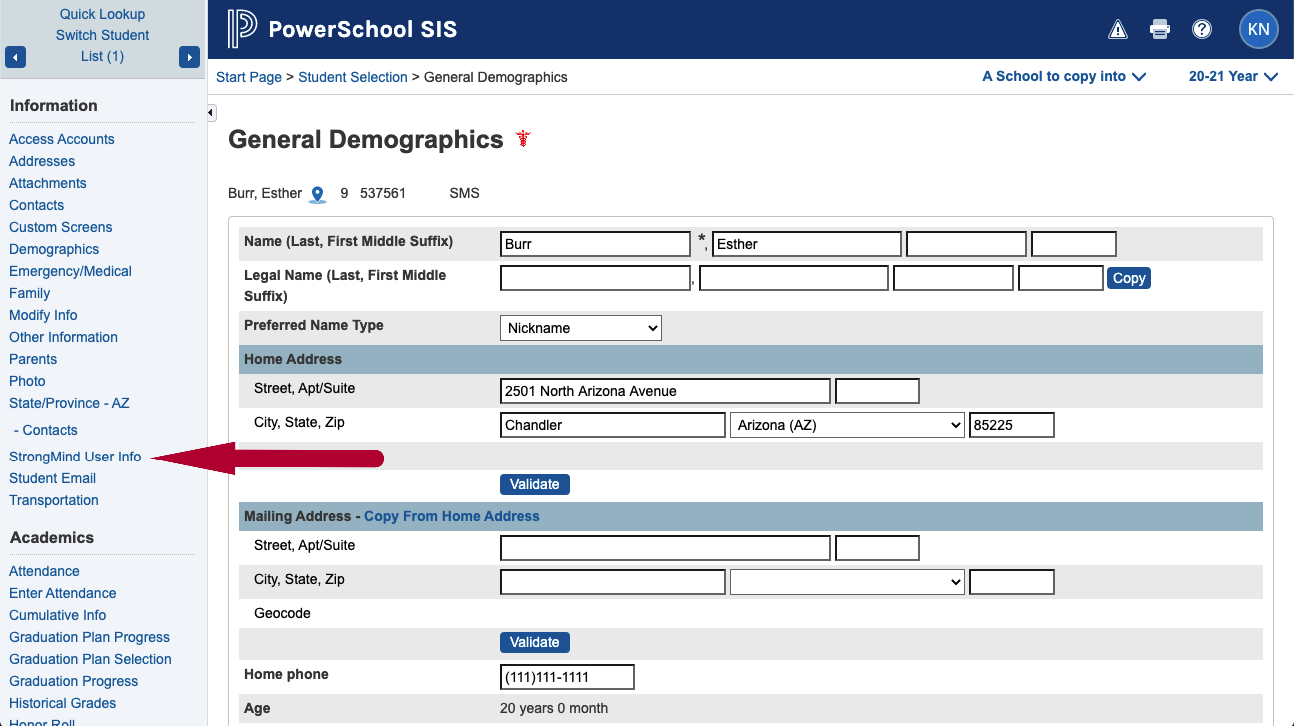The image size is (1294, 726).
Task: Click the Chandler city field
Action: click(x=613, y=425)
